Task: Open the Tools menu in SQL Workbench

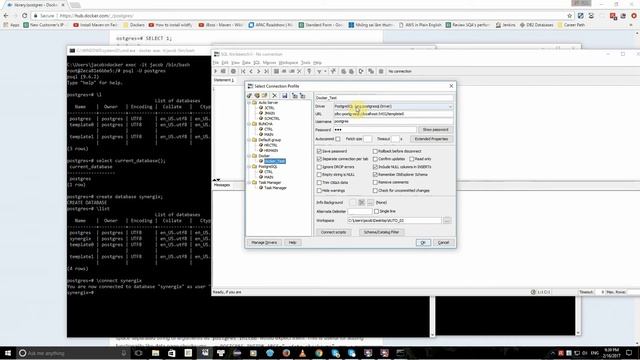Action: 306,63
